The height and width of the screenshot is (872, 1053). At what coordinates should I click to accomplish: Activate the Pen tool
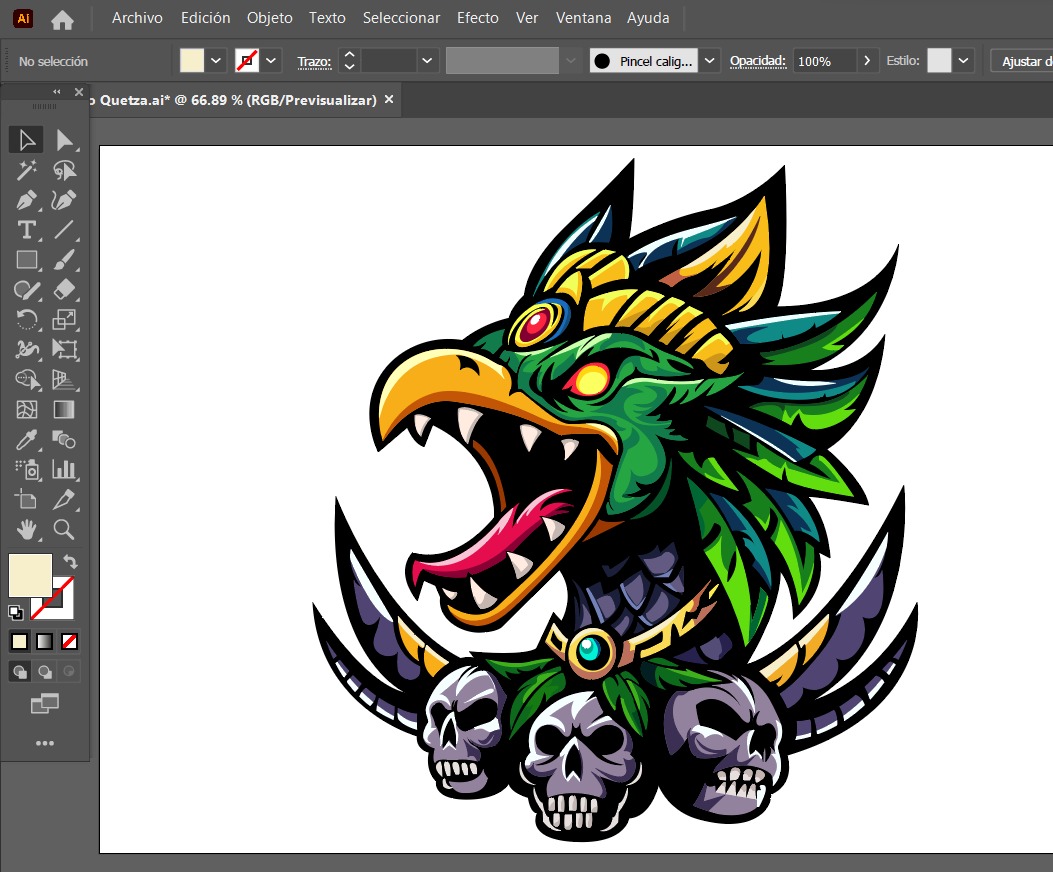(29, 200)
